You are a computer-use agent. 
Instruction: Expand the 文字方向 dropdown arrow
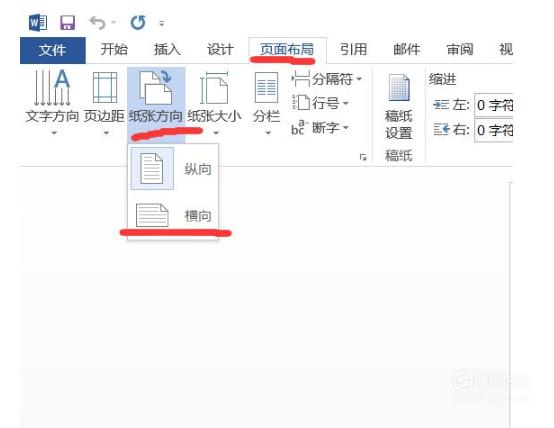coord(54,133)
